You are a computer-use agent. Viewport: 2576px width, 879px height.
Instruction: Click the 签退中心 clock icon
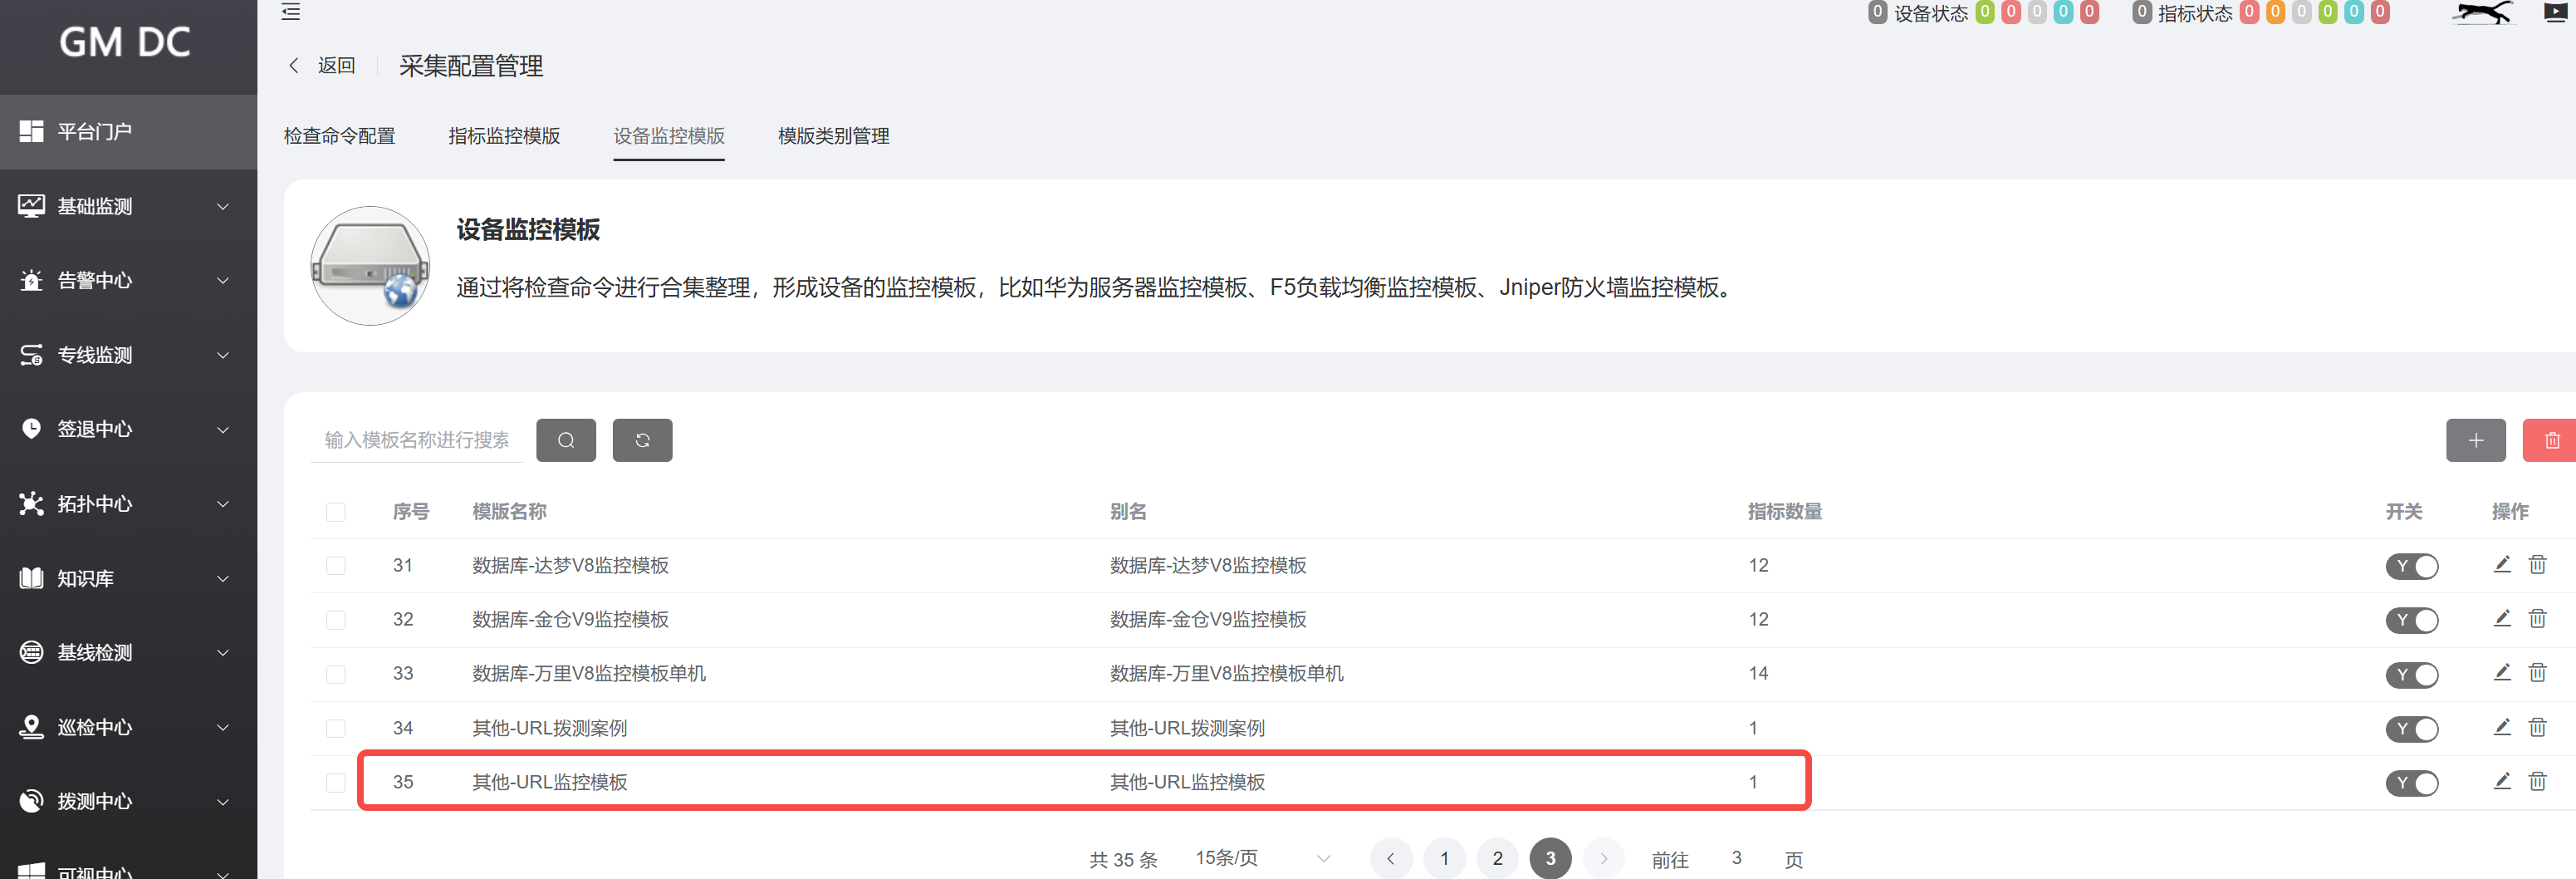[31, 429]
